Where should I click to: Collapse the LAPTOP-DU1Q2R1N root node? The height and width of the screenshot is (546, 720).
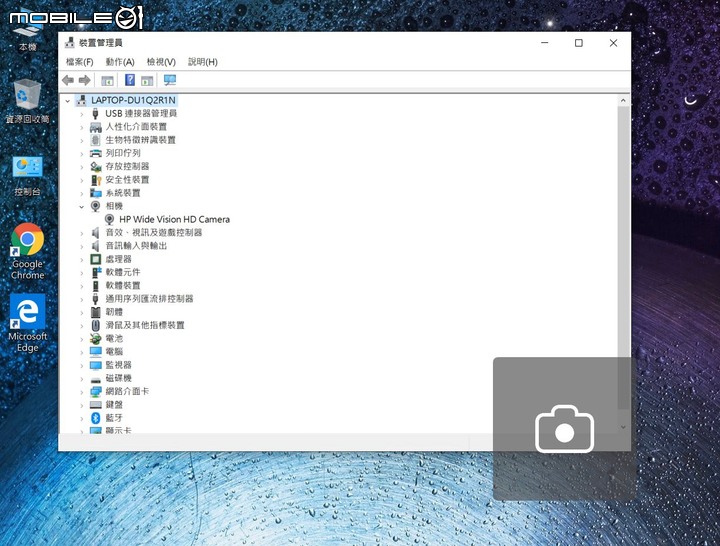click(68, 101)
